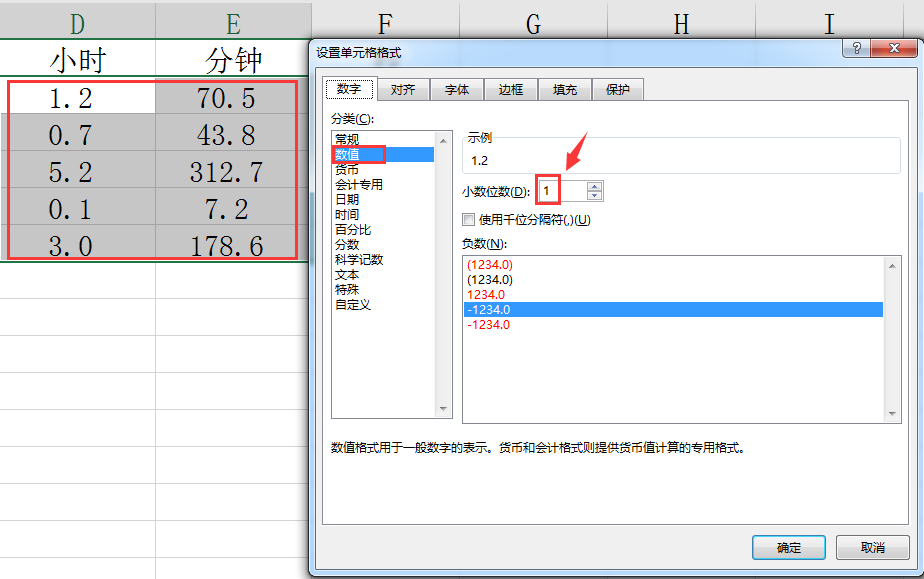Pick 会计专用 category
This screenshot has width=924, height=579.
[x=383, y=184]
